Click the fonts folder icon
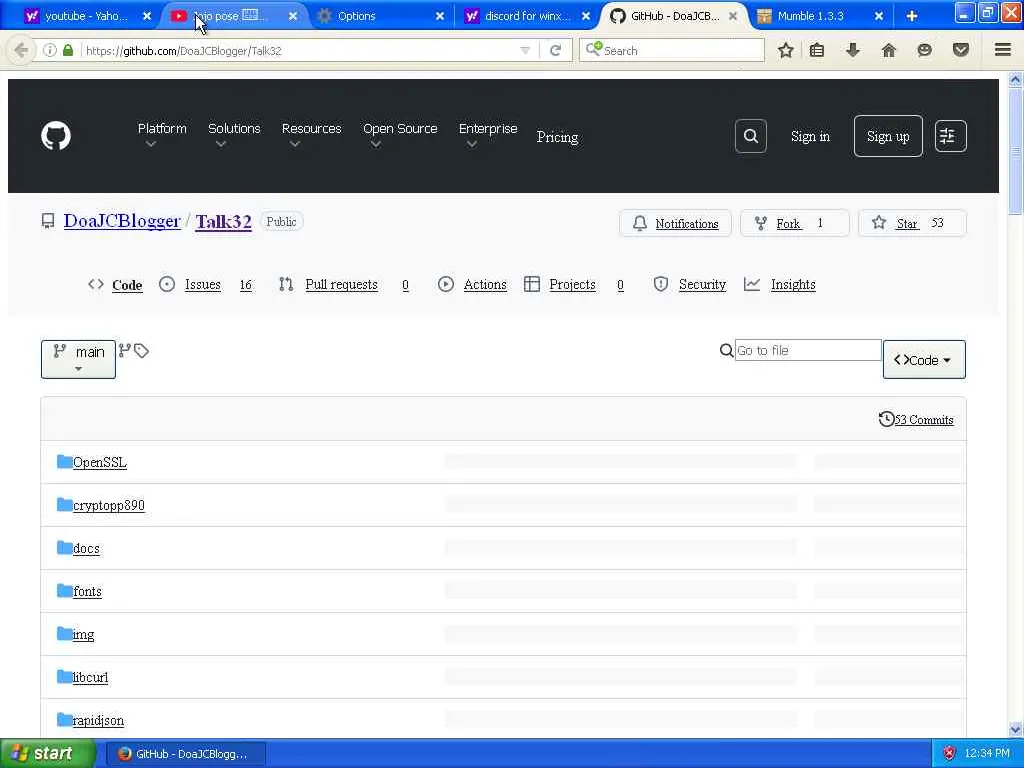 64,591
